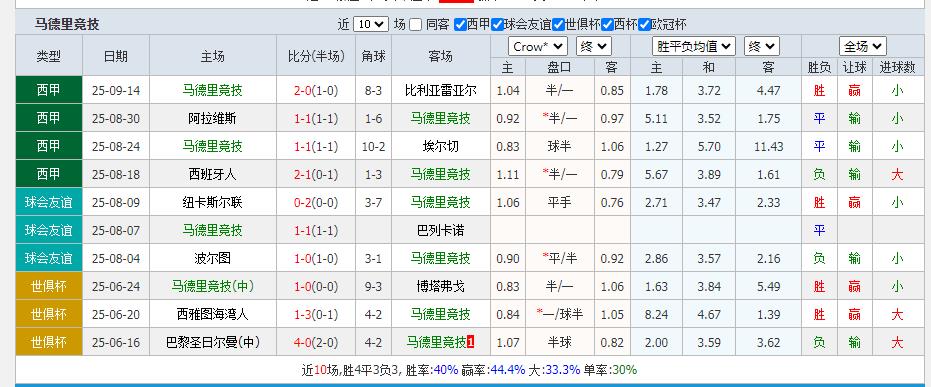Click 巴黎圣日尔曼(中) home team link

tap(213, 342)
